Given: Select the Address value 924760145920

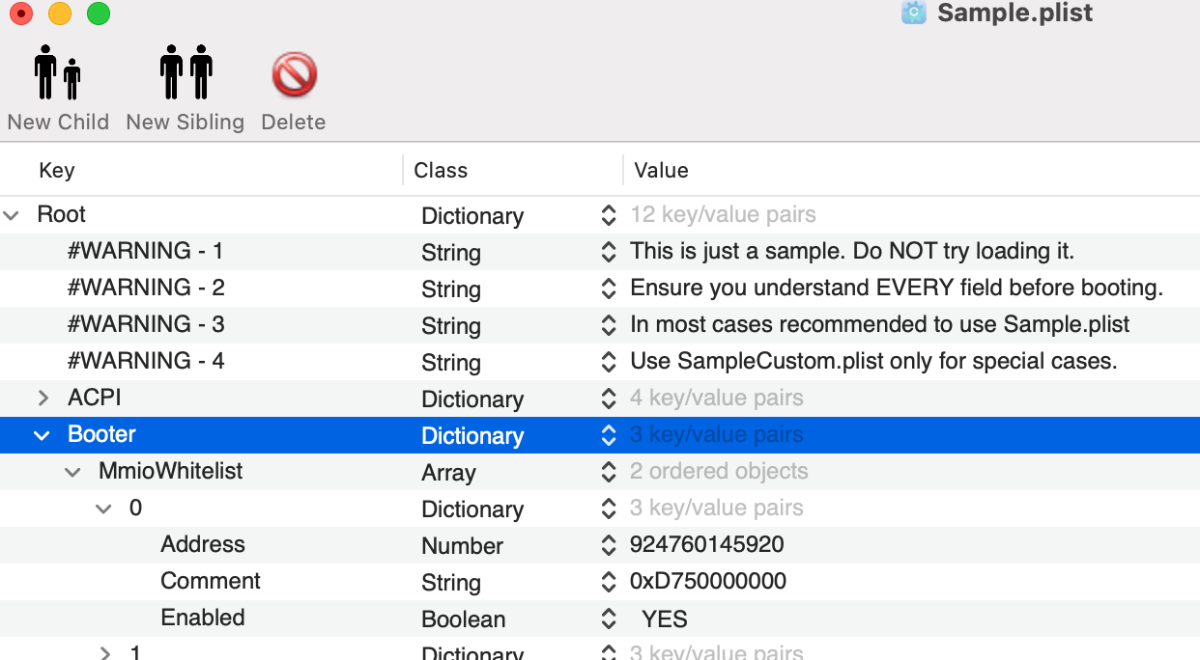Looking at the screenshot, I should pyautogui.click(x=706, y=545).
